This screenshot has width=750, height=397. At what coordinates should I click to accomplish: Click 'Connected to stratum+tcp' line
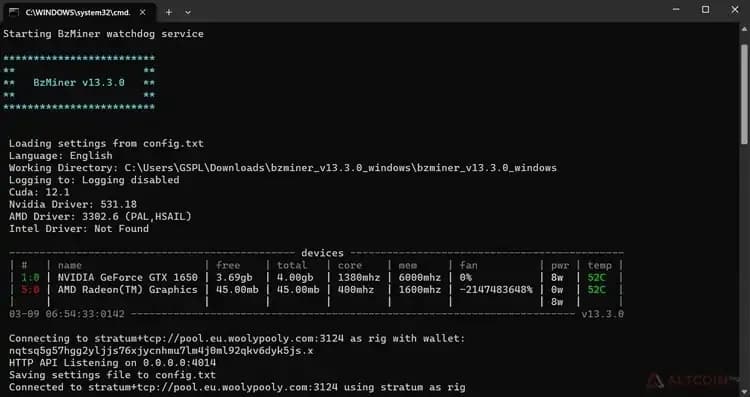[x=237, y=387]
